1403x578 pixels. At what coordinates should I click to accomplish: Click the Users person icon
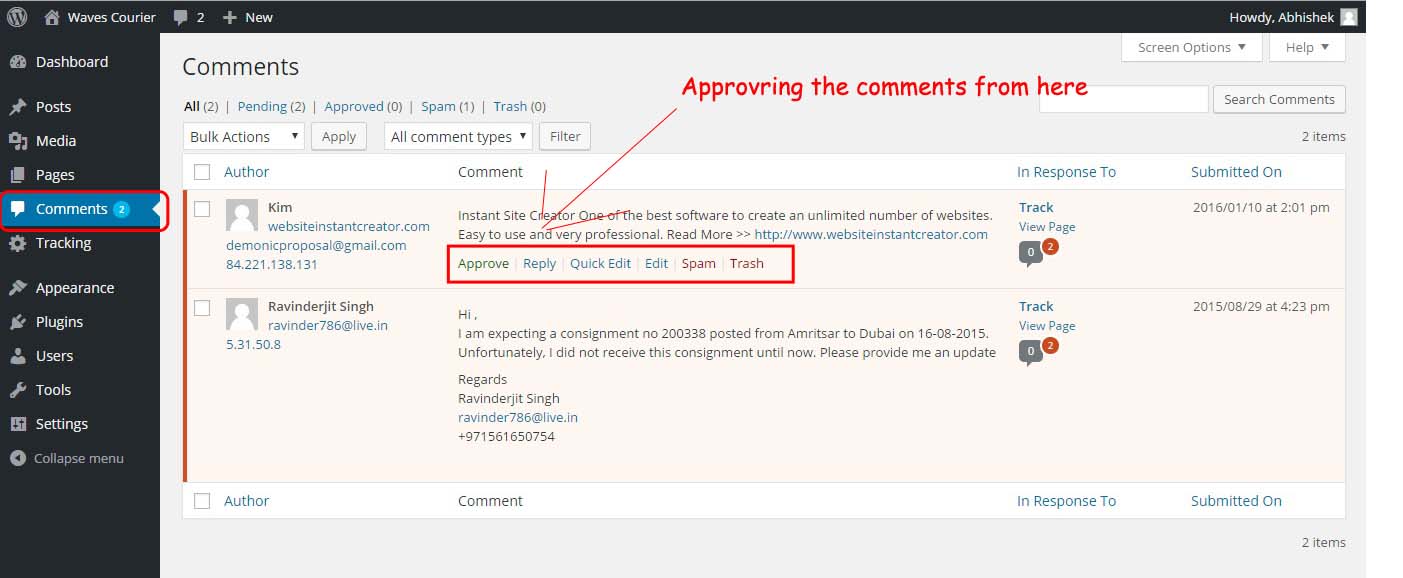click(18, 356)
